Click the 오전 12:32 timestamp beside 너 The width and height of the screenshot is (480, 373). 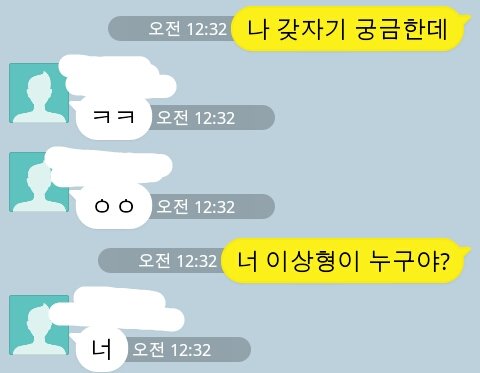tap(172, 350)
